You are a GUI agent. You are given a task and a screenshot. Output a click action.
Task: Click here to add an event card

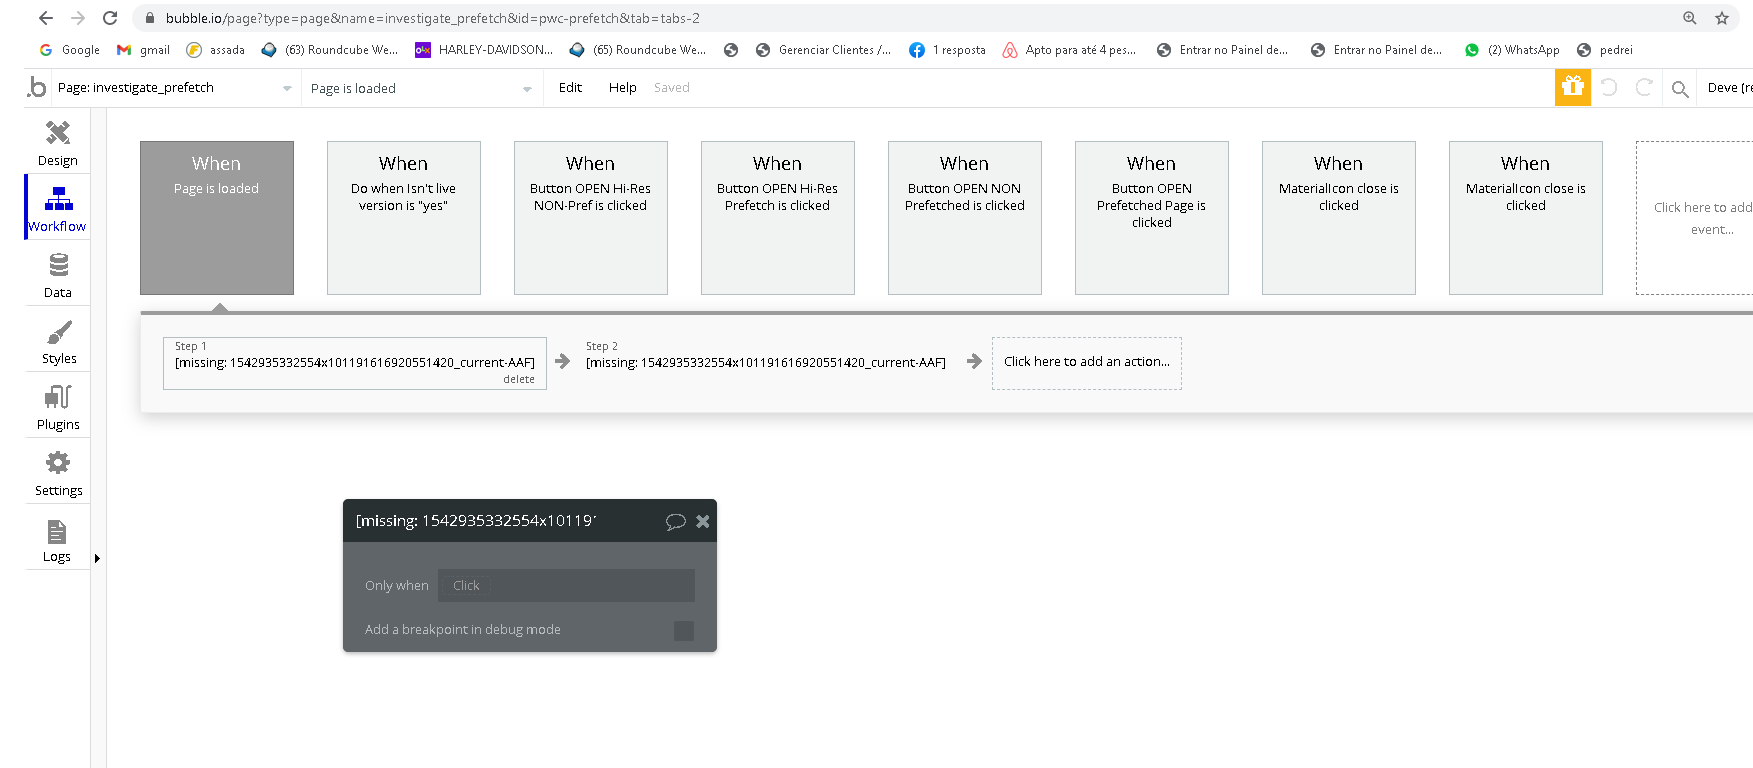[x=1695, y=218]
